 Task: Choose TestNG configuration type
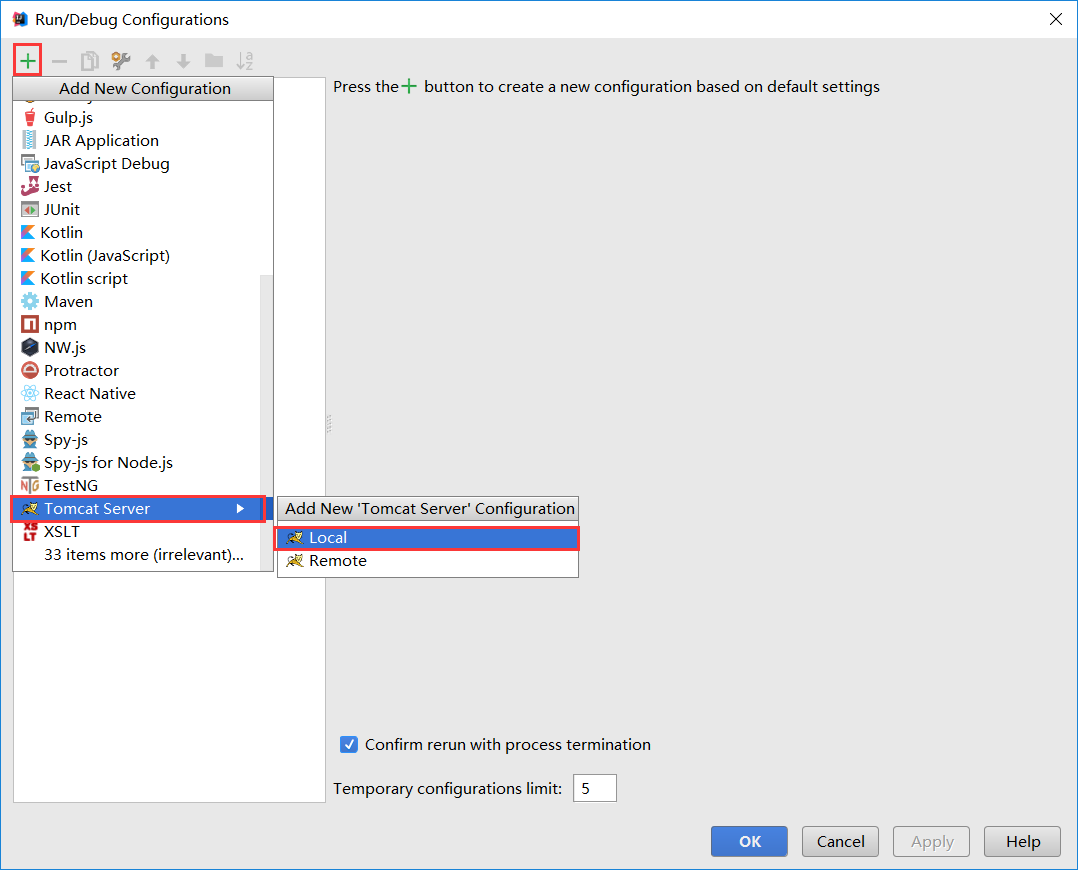[136, 486]
